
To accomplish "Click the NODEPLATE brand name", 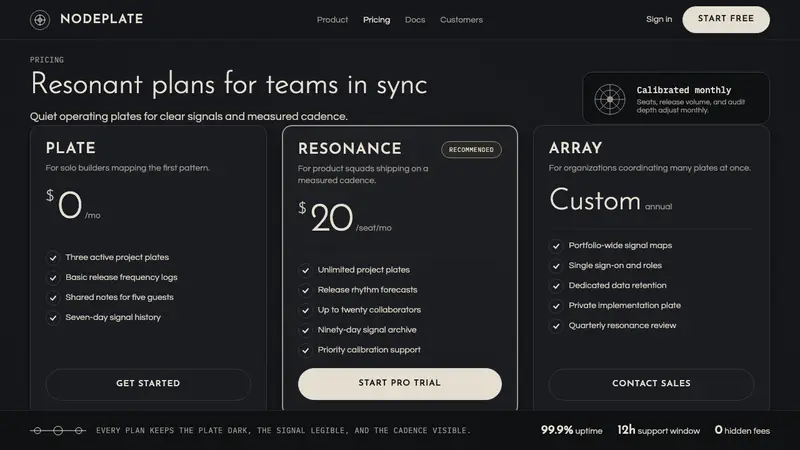I will [x=102, y=19].
